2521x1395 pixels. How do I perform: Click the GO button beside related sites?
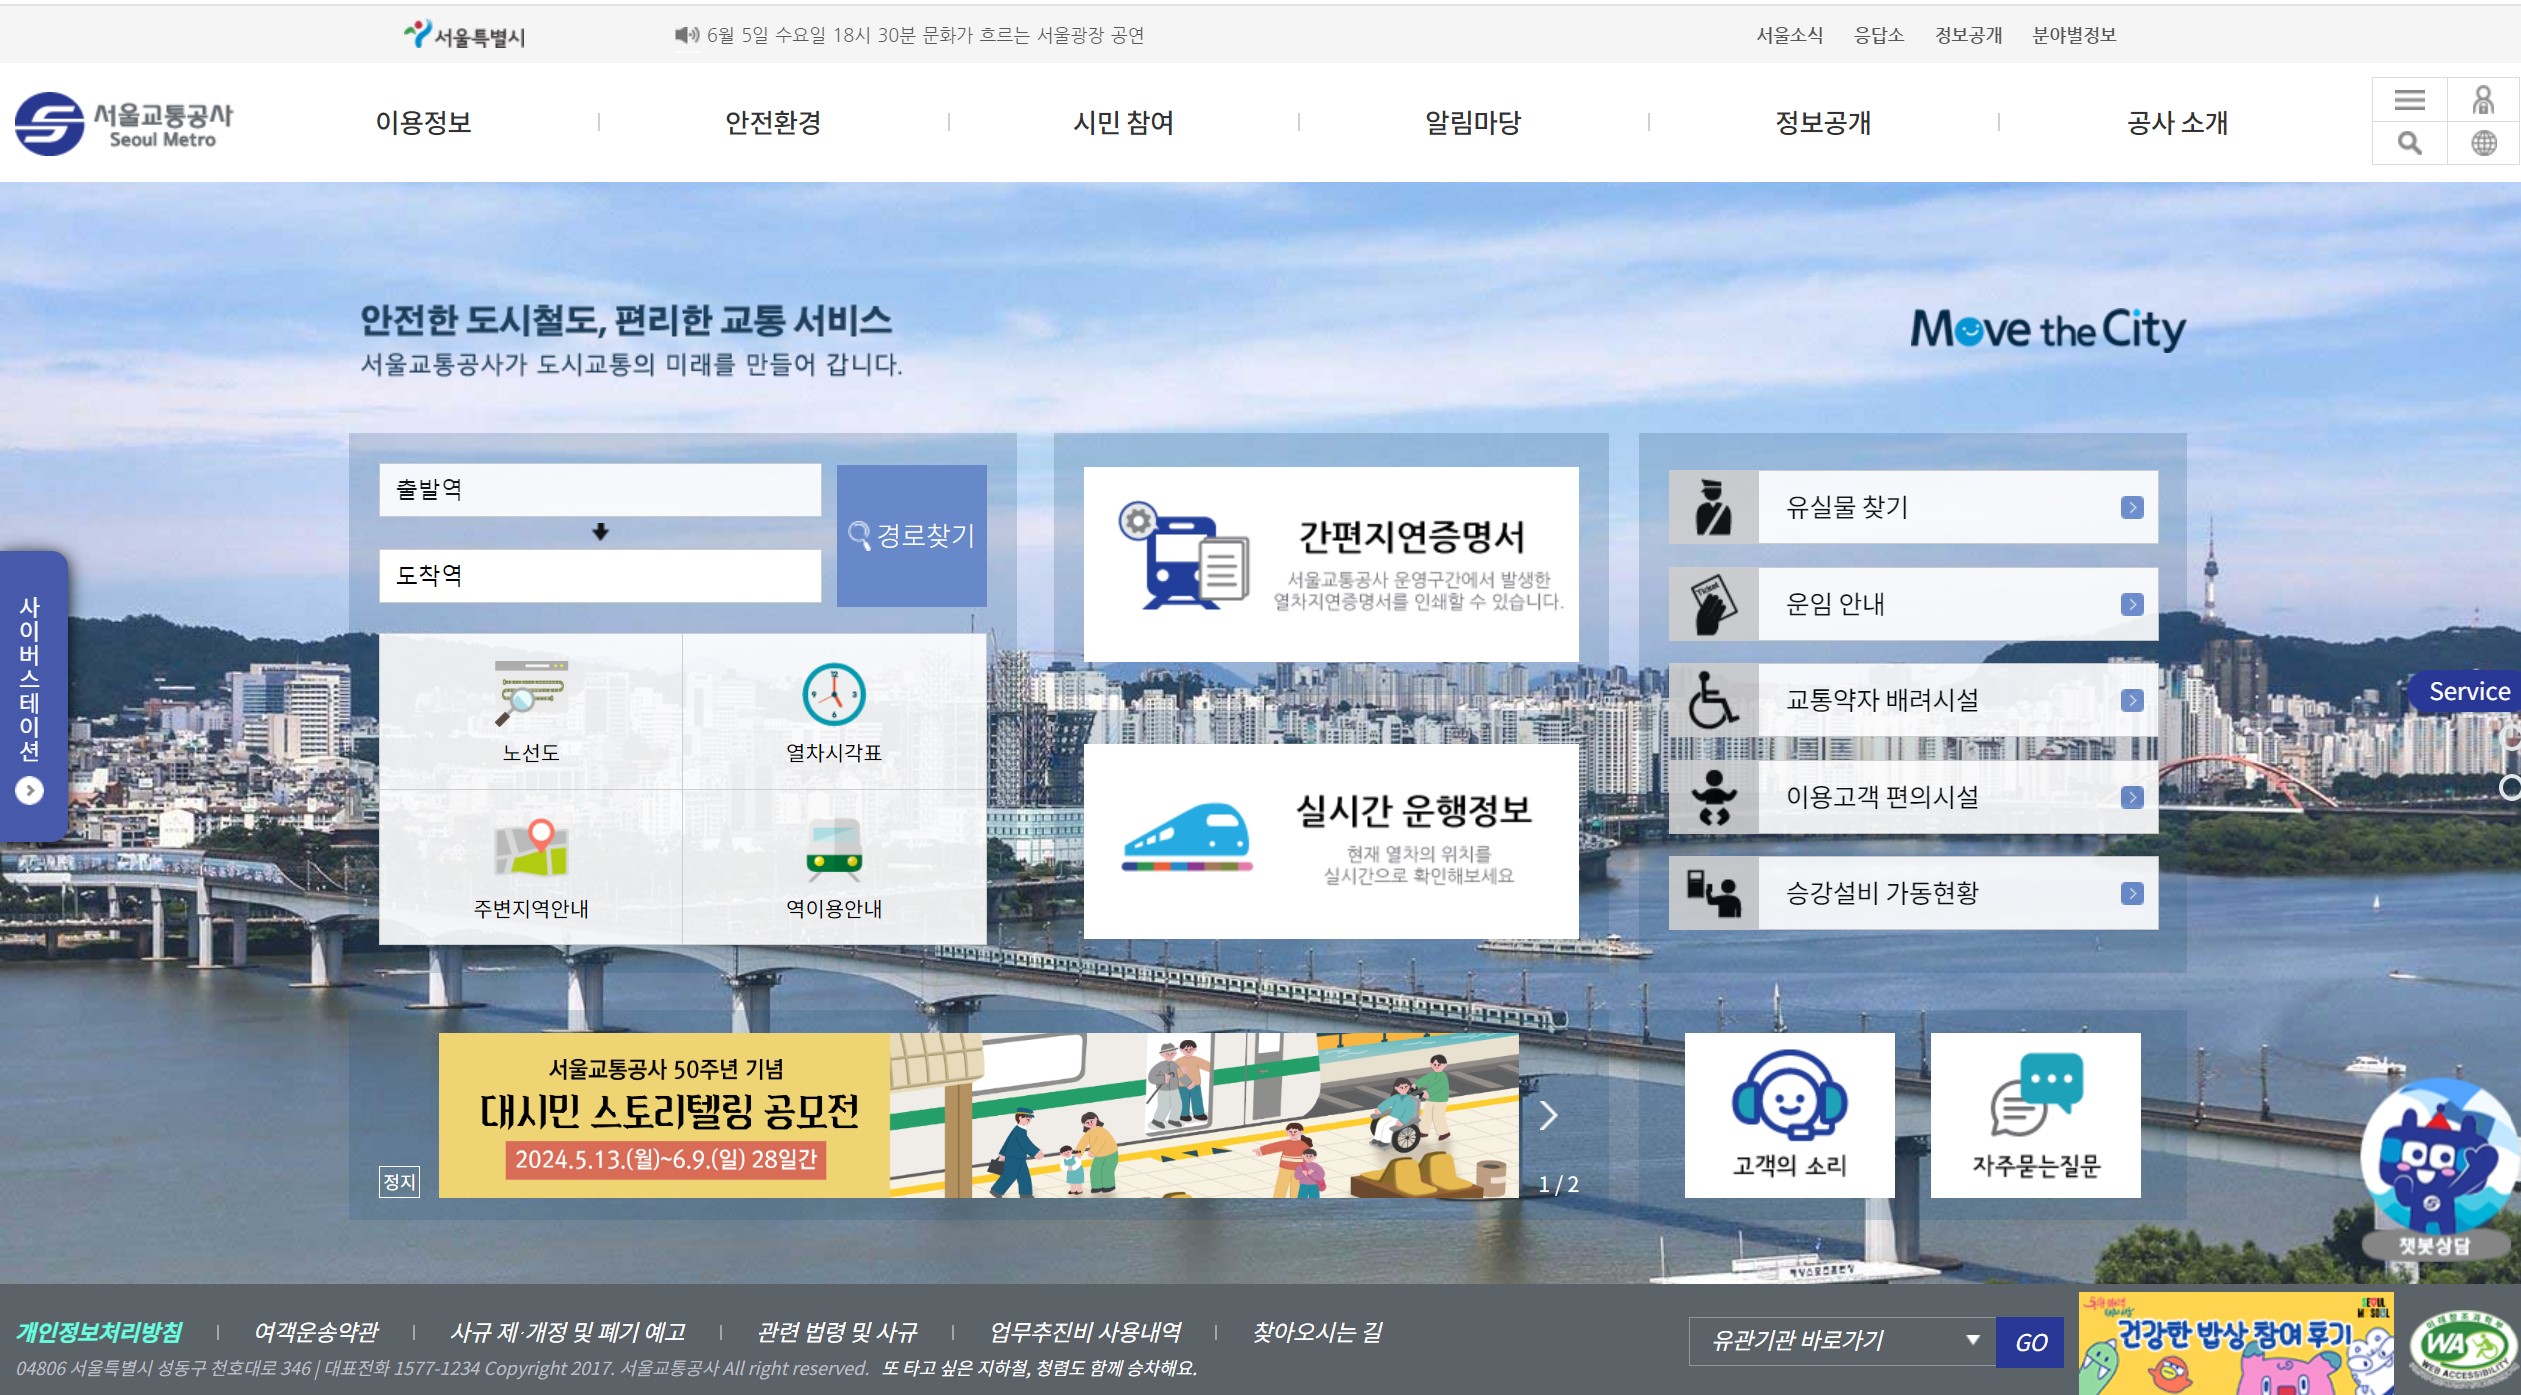[x=2030, y=1342]
